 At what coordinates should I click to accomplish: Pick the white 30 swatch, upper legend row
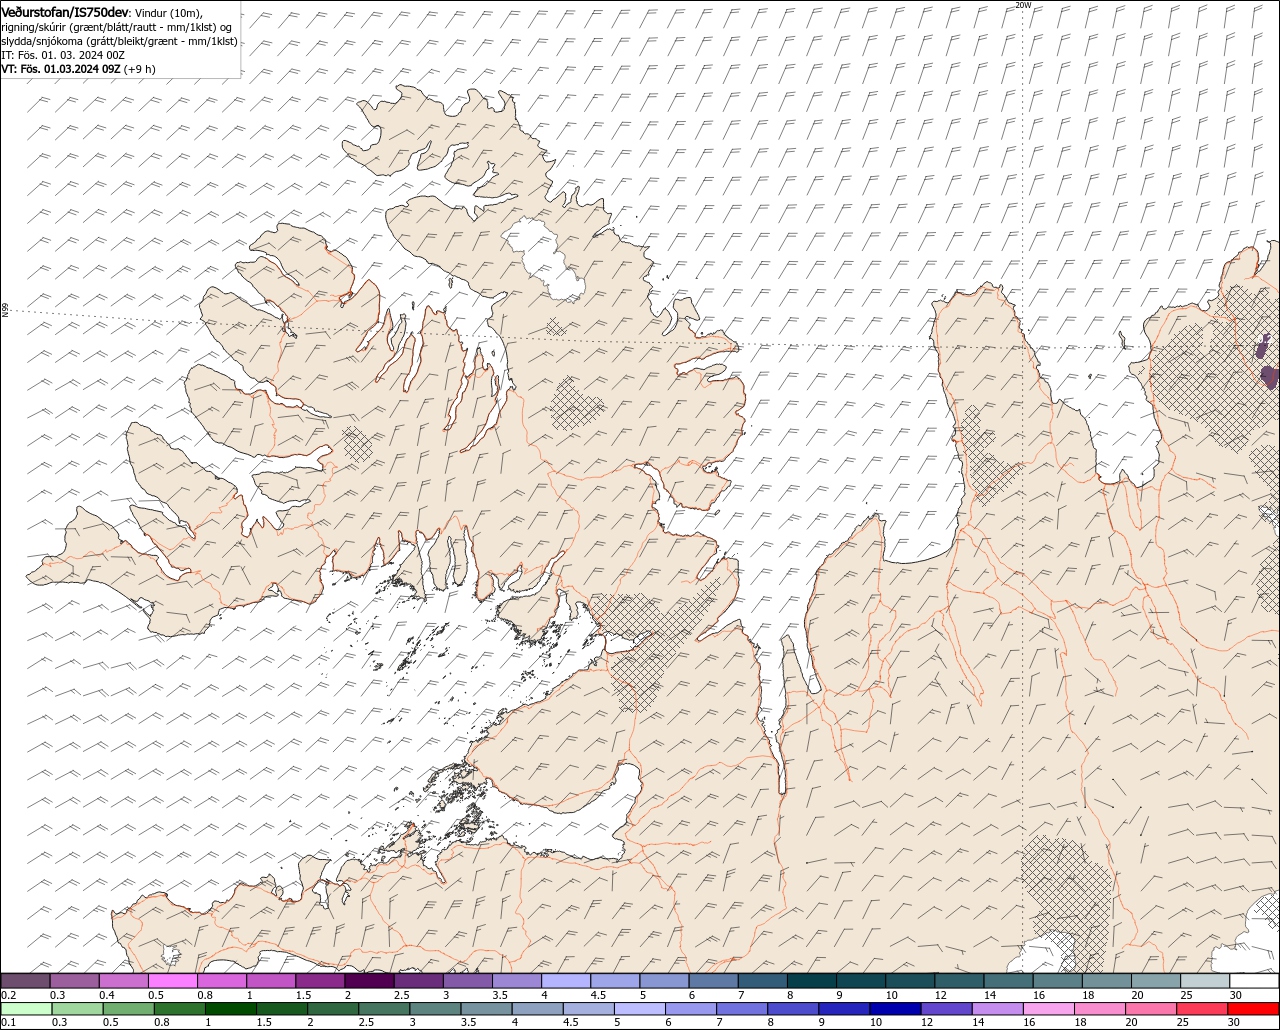tap(1254, 981)
